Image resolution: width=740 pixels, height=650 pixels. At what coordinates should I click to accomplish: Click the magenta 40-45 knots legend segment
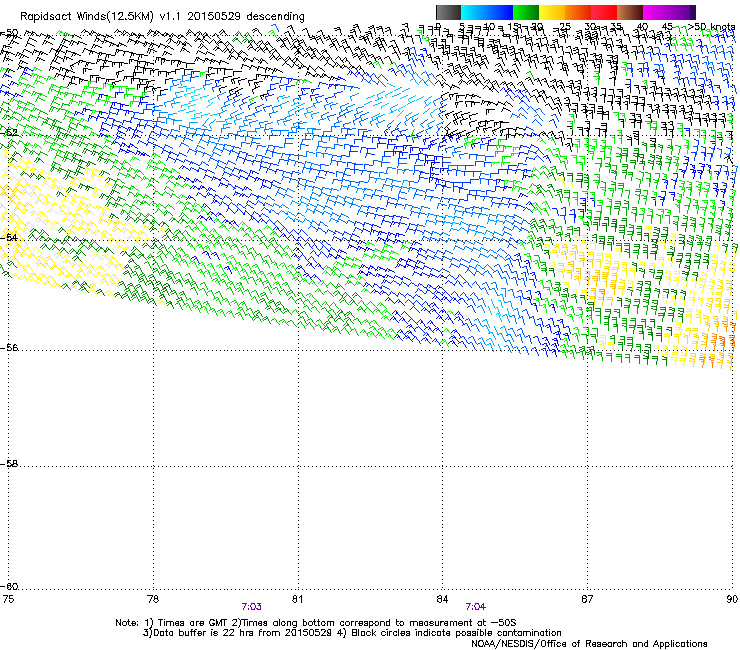click(x=656, y=12)
